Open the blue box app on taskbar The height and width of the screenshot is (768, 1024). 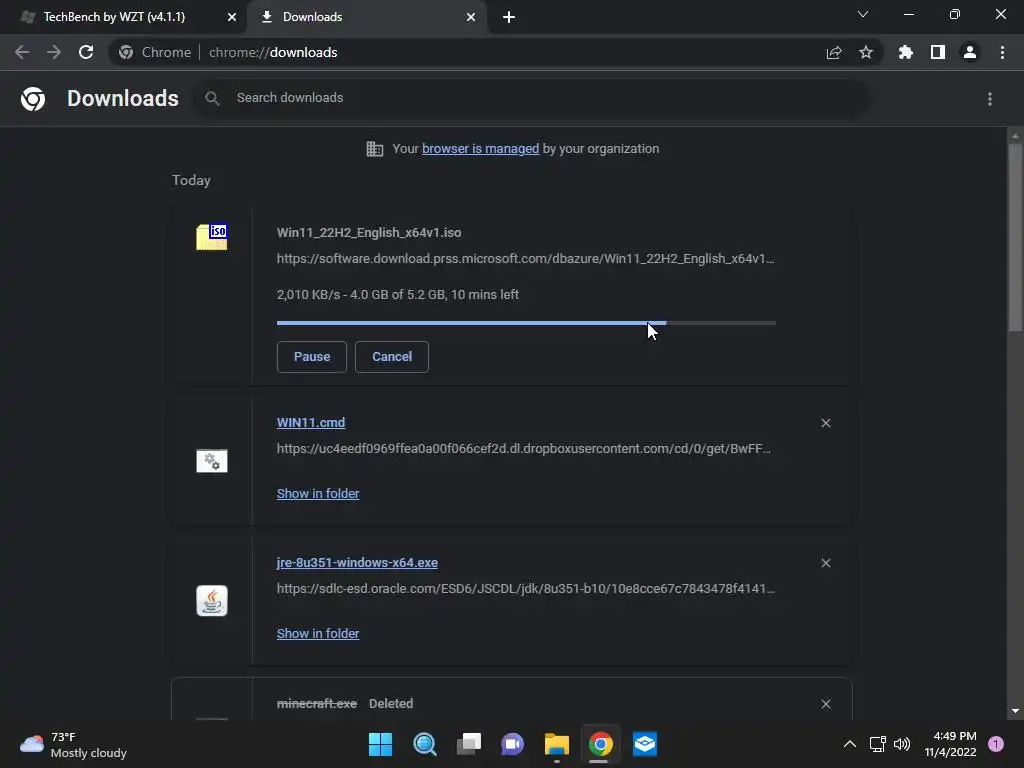pyautogui.click(x=645, y=744)
